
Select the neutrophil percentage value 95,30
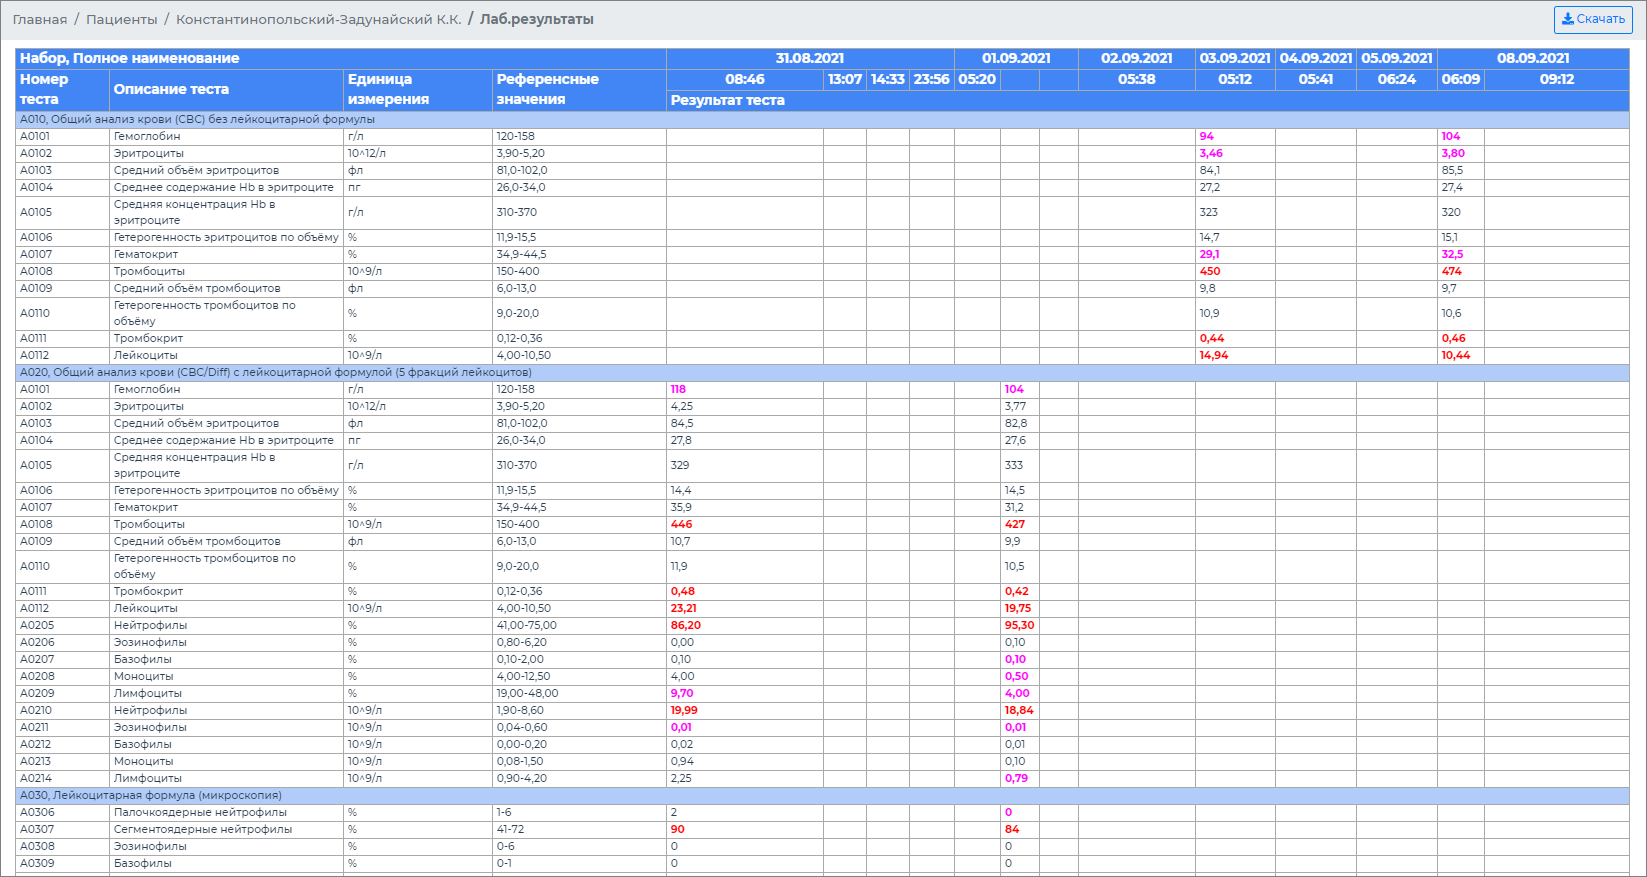pos(1019,625)
